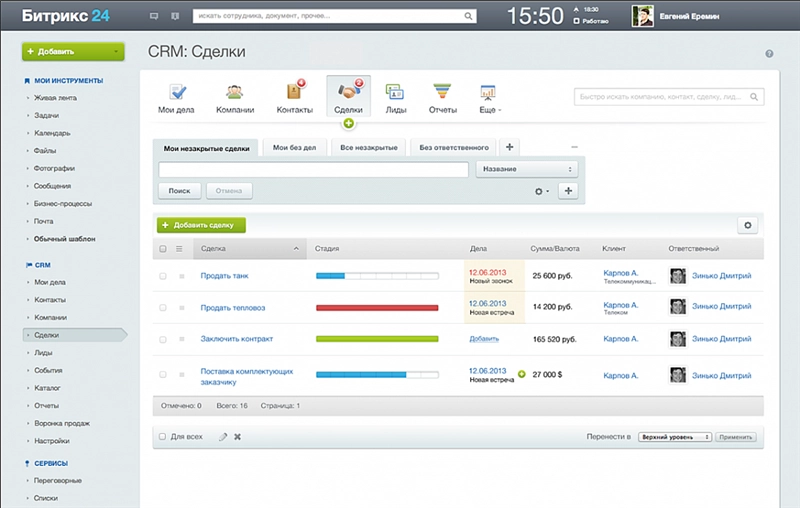Click the pencil edit icon below table
The image size is (800, 508).
click(x=223, y=437)
